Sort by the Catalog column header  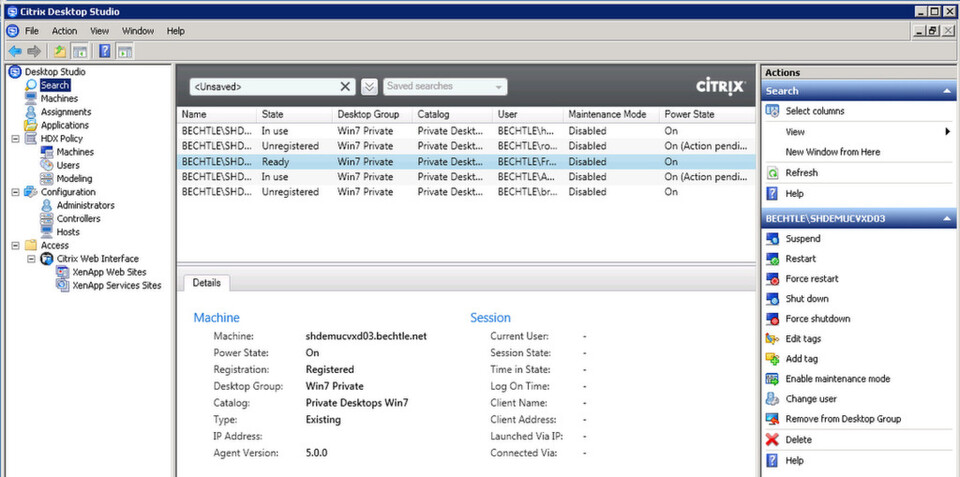[x=452, y=115]
